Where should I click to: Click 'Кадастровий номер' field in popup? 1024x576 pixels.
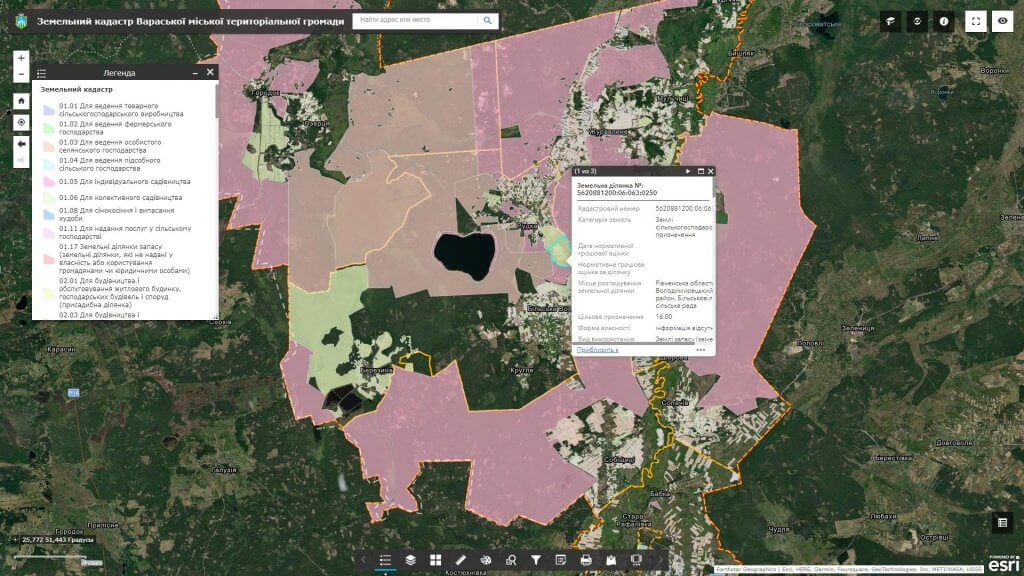coord(609,209)
